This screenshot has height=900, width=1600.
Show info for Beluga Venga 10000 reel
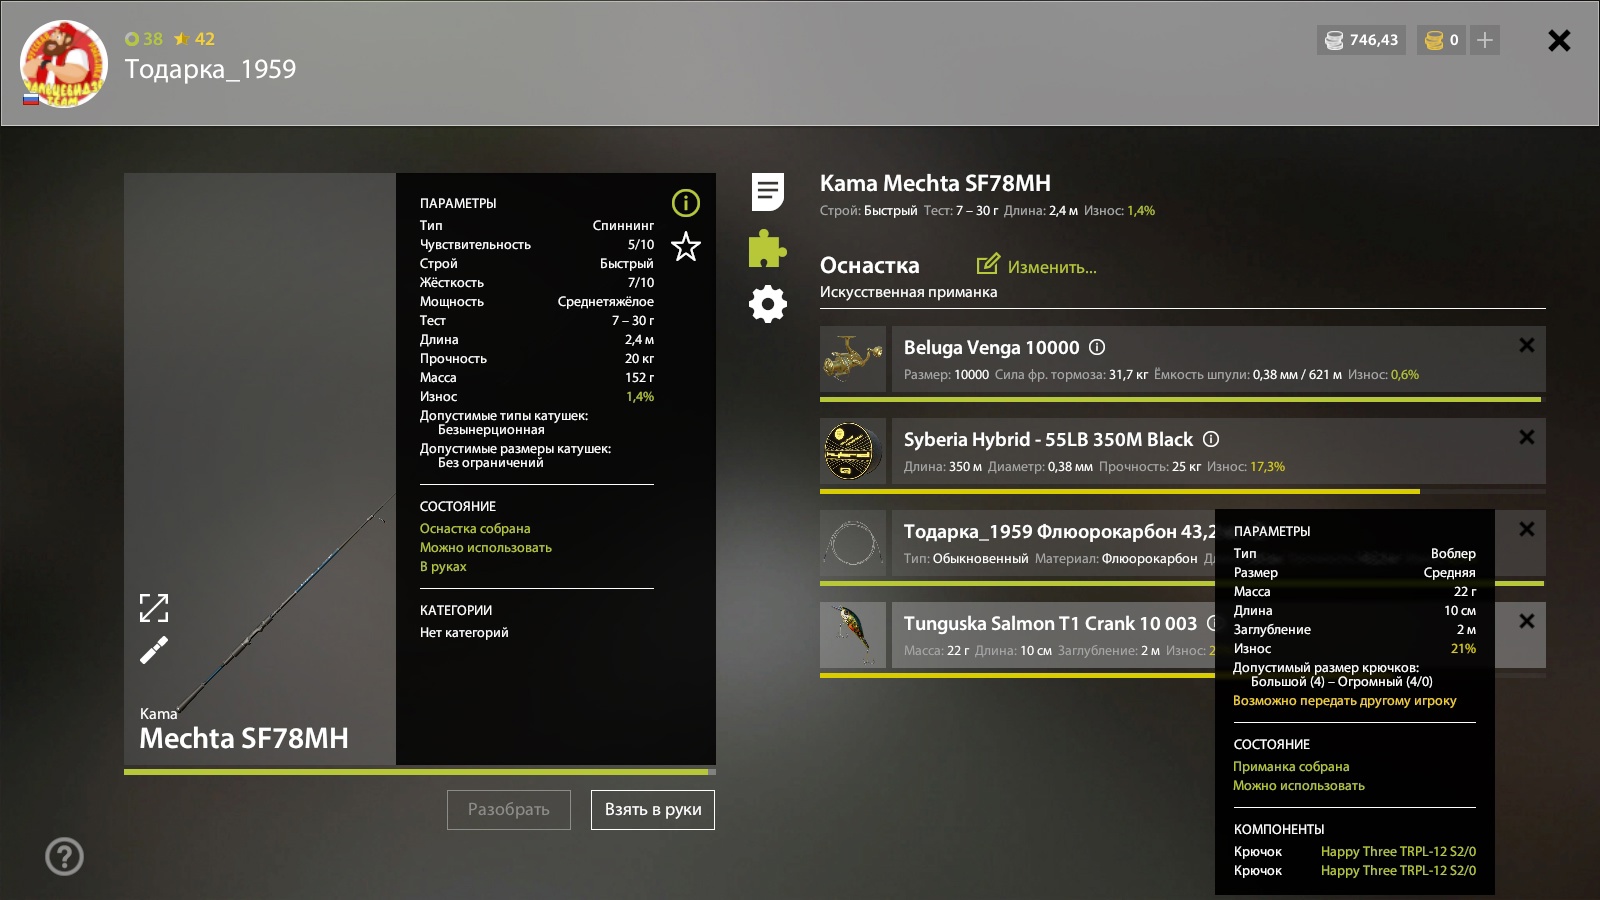click(1097, 347)
